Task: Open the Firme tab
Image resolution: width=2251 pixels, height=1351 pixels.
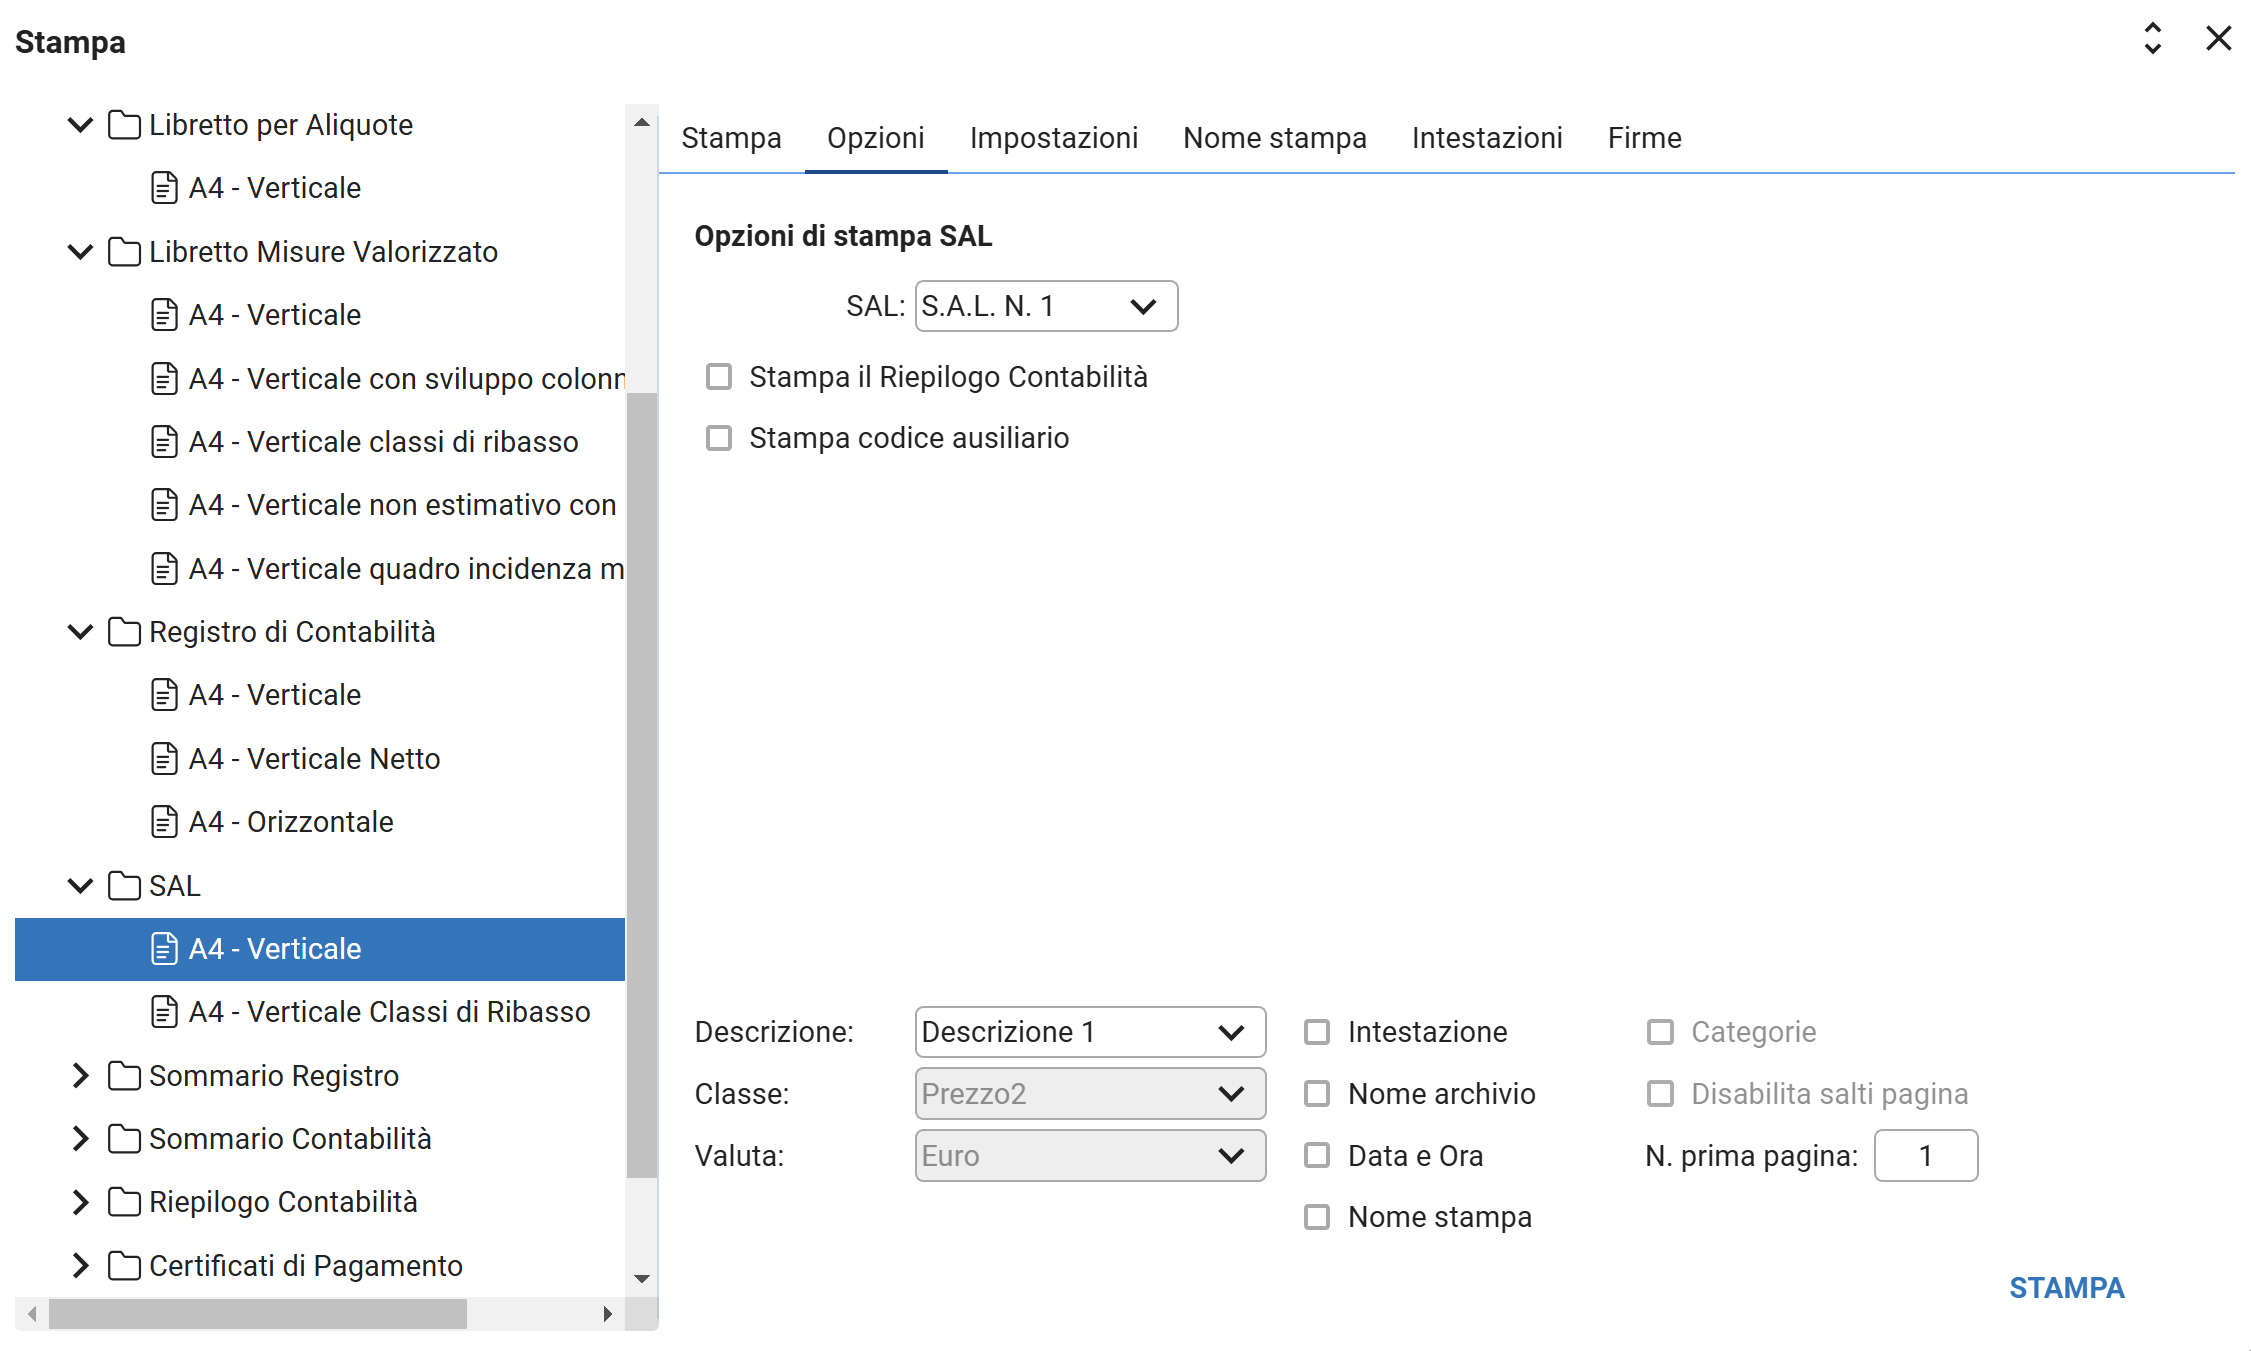Action: tap(1643, 138)
